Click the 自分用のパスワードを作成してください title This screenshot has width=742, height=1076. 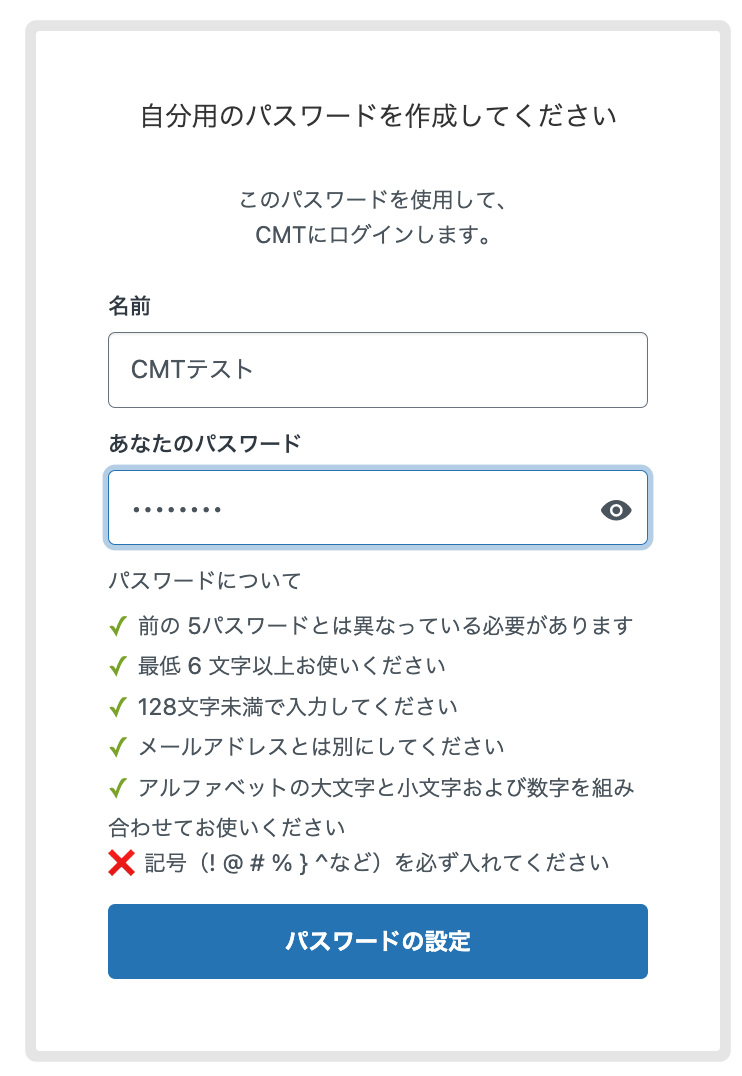(x=377, y=116)
